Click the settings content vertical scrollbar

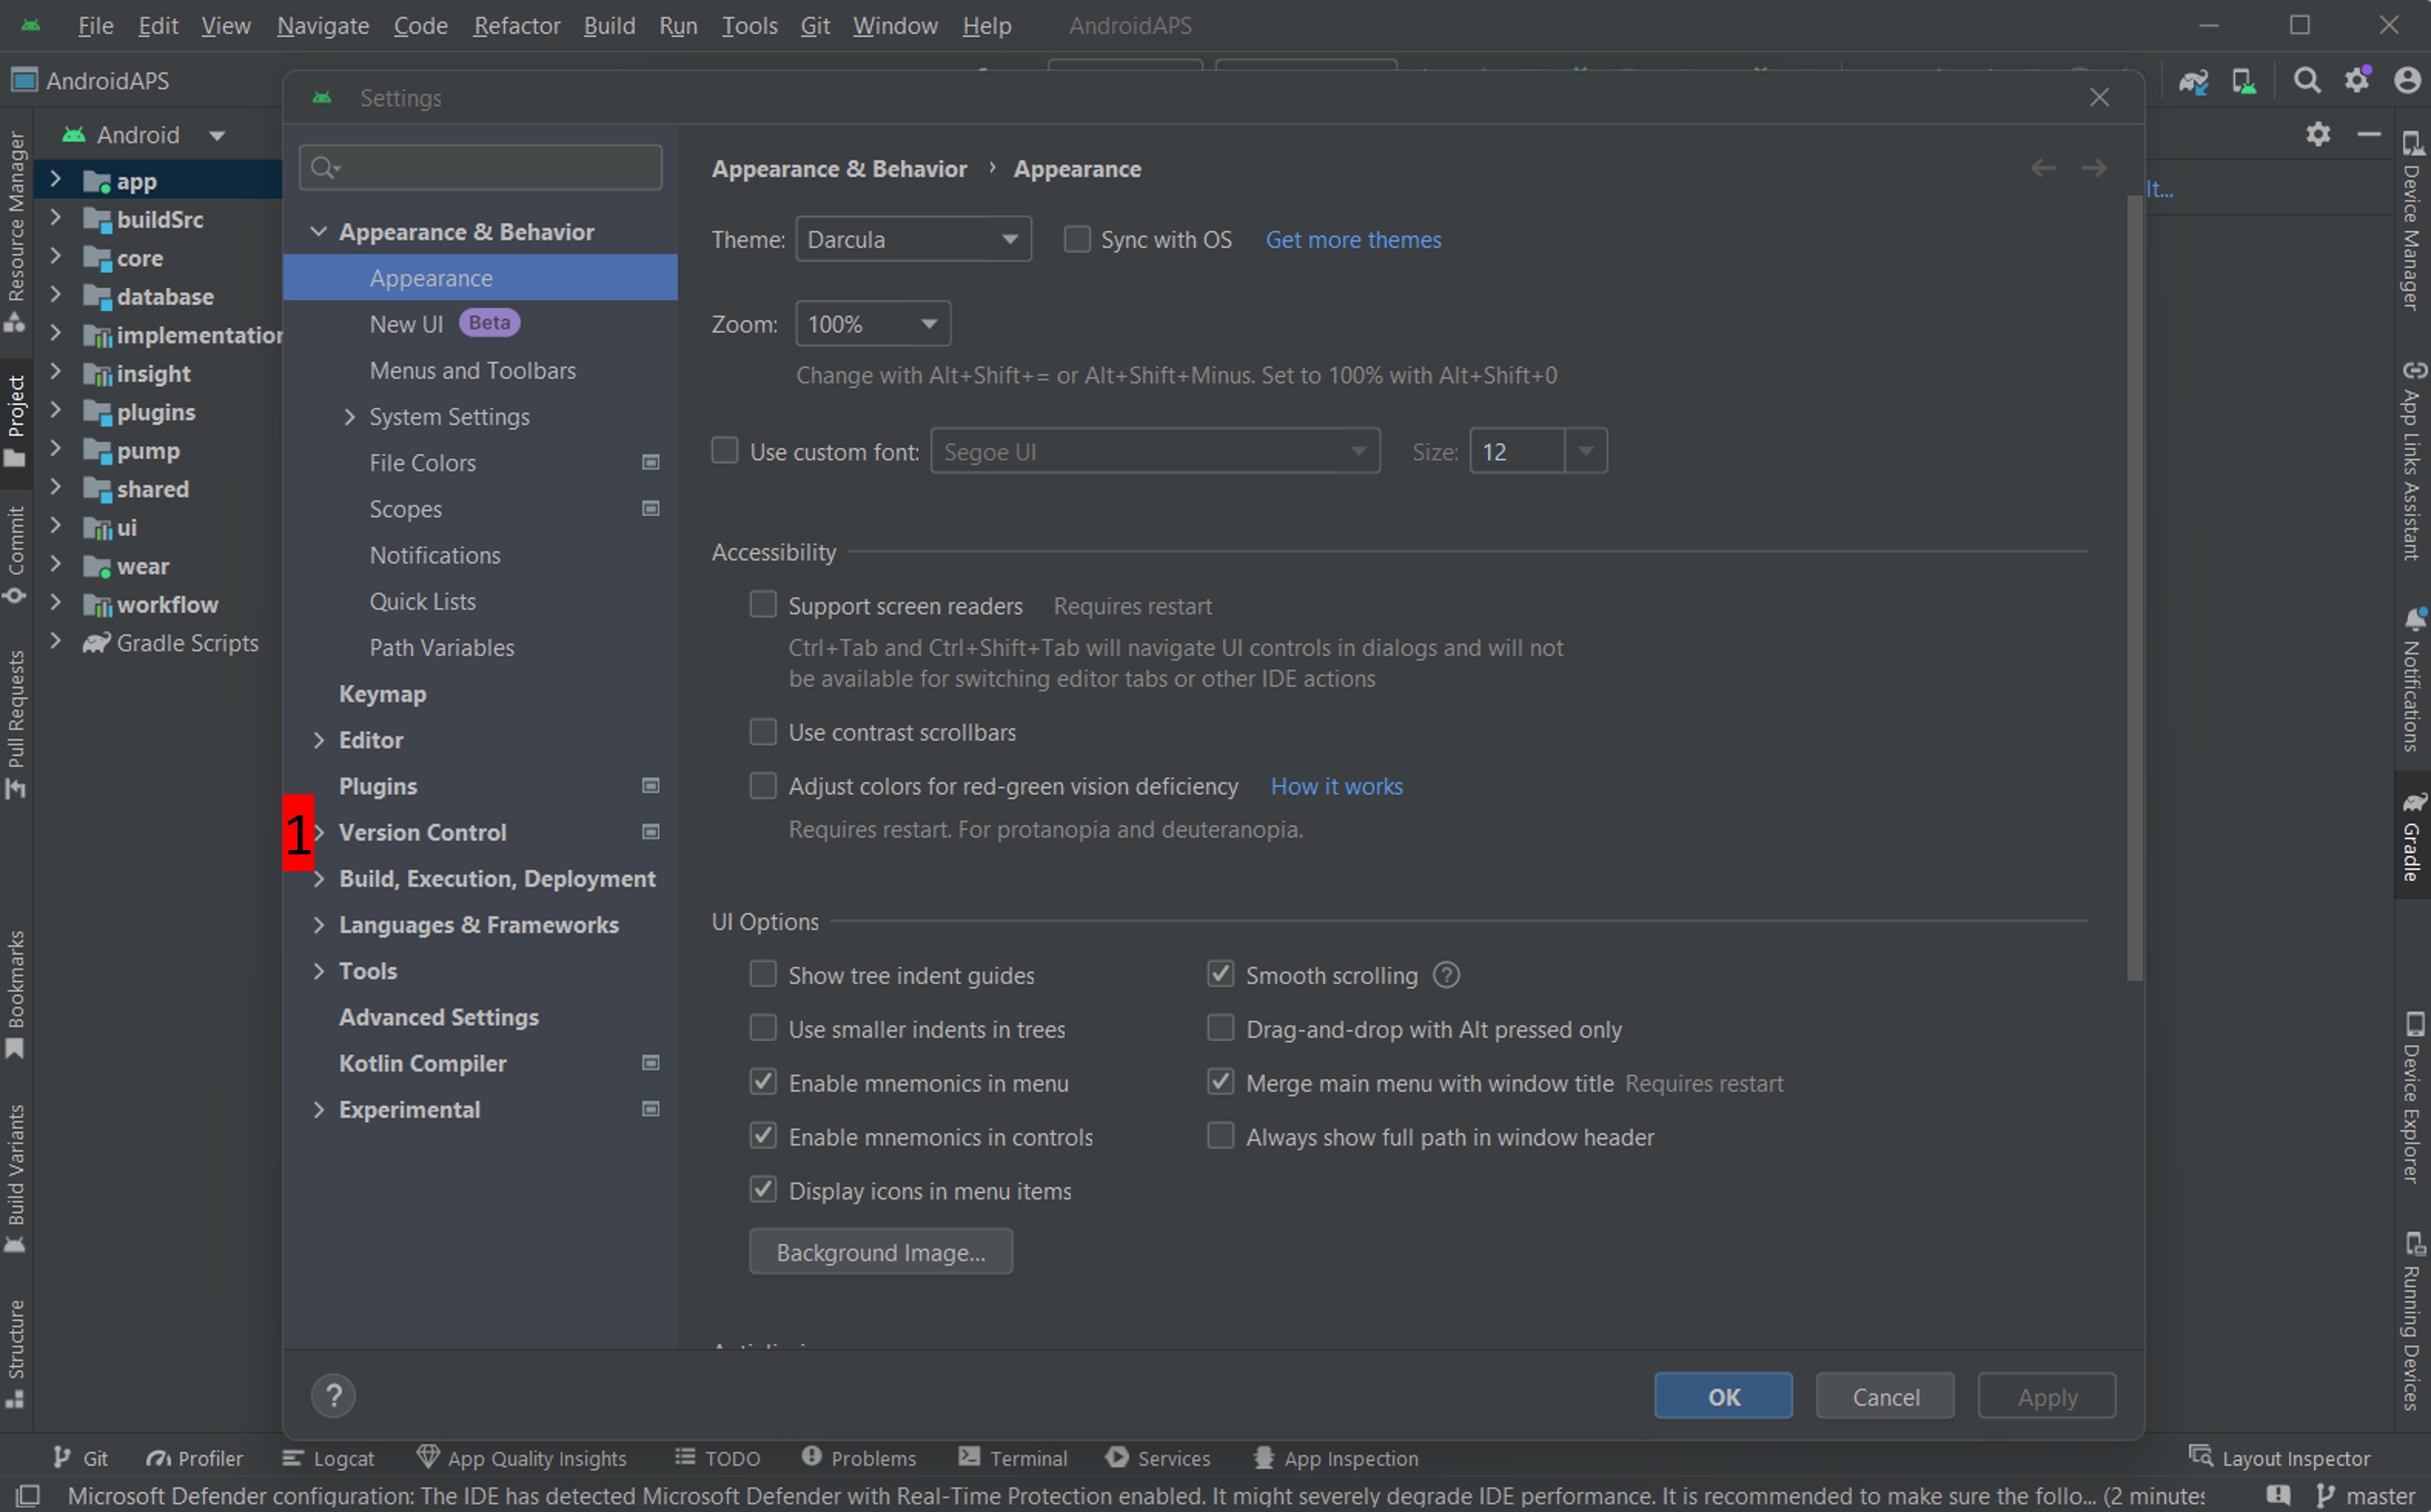coord(2134,590)
